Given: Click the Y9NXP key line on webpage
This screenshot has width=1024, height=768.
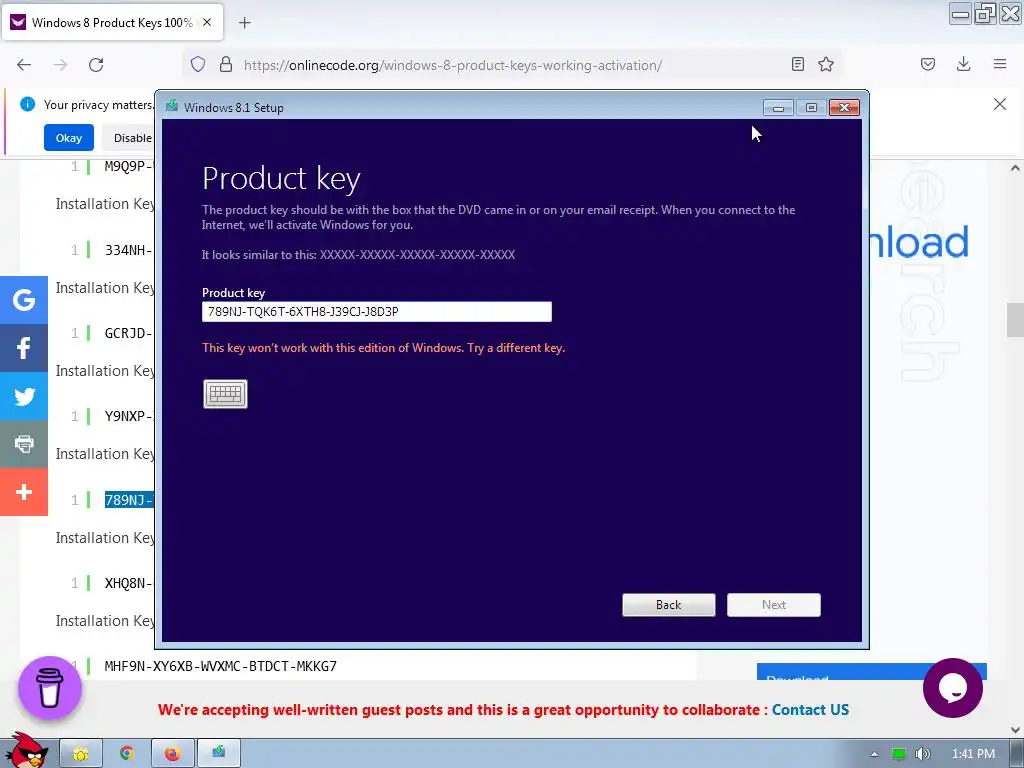Looking at the screenshot, I should pyautogui.click(x=129, y=416).
